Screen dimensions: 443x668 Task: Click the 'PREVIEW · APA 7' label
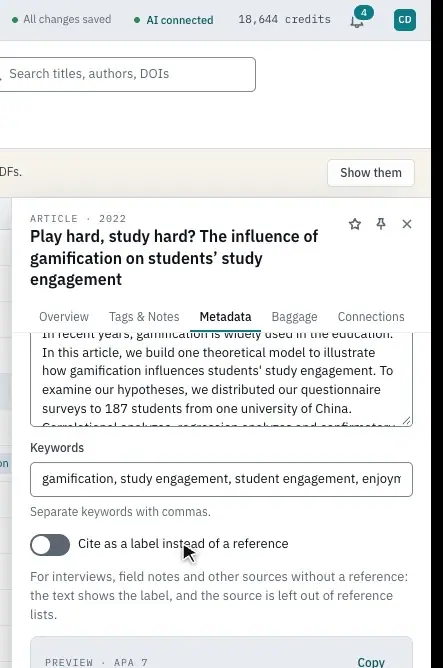(96, 662)
